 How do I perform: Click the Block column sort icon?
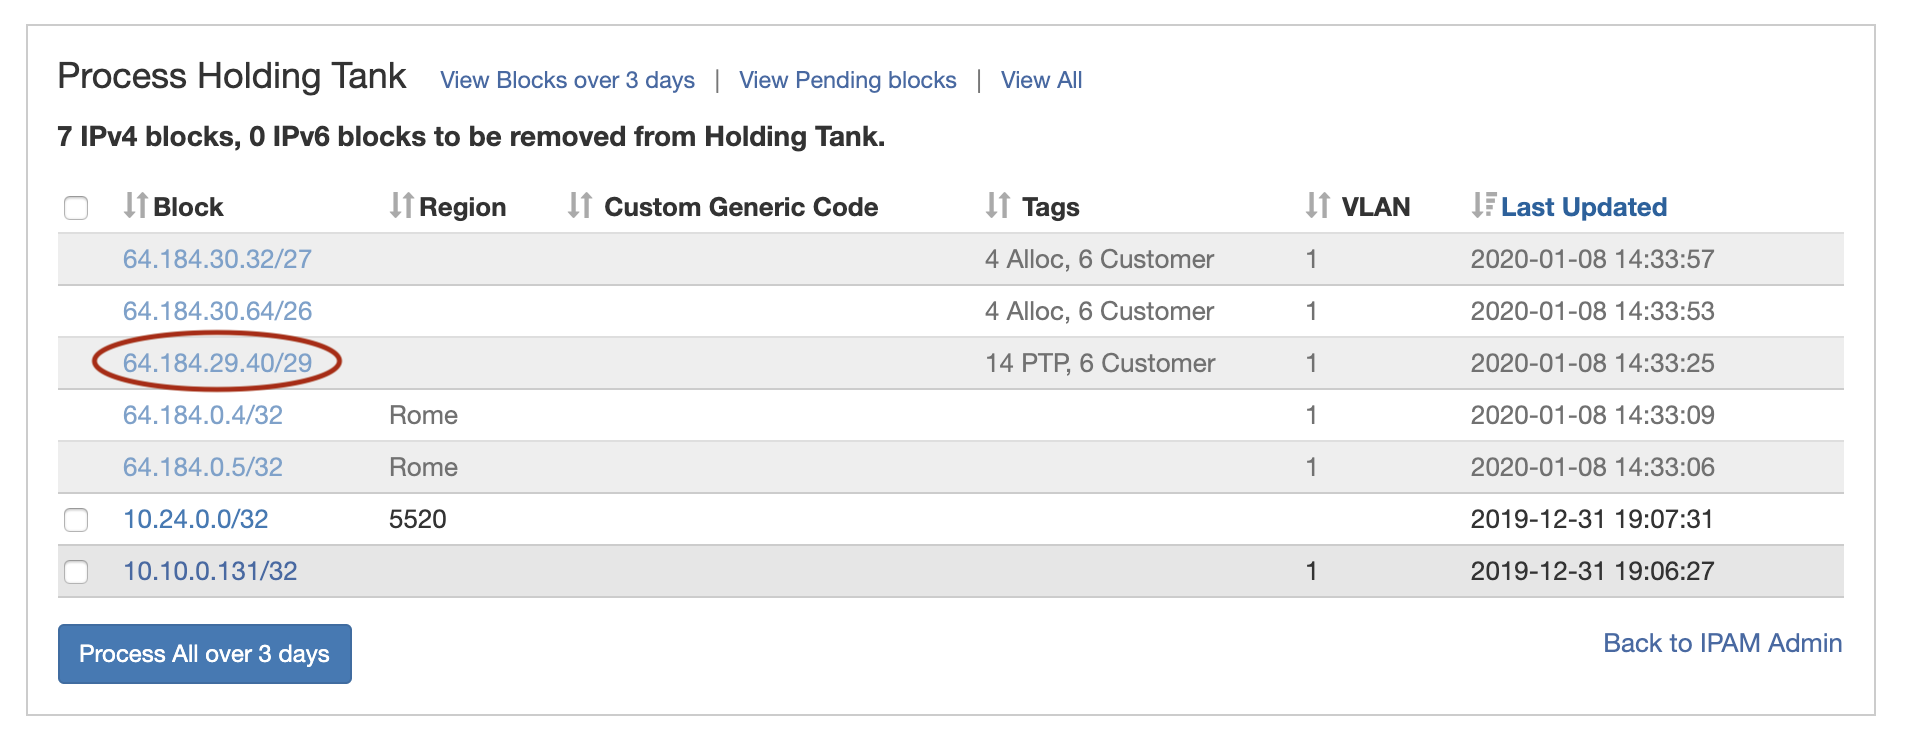point(135,206)
